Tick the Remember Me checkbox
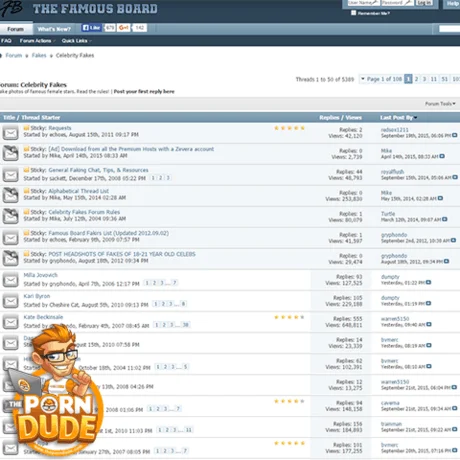 [x=354, y=13]
